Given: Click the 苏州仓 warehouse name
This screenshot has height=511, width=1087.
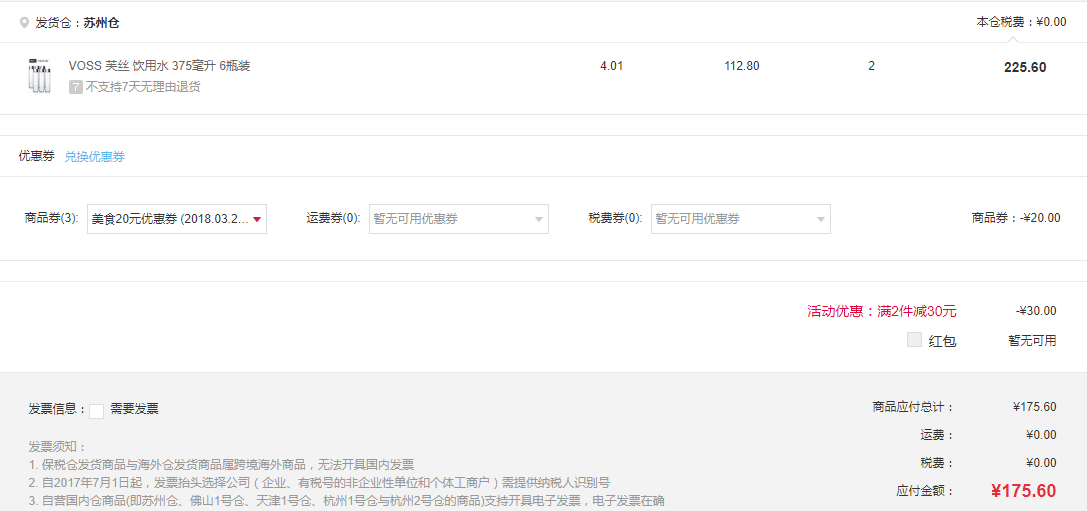Looking at the screenshot, I should click(x=101, y=23).
